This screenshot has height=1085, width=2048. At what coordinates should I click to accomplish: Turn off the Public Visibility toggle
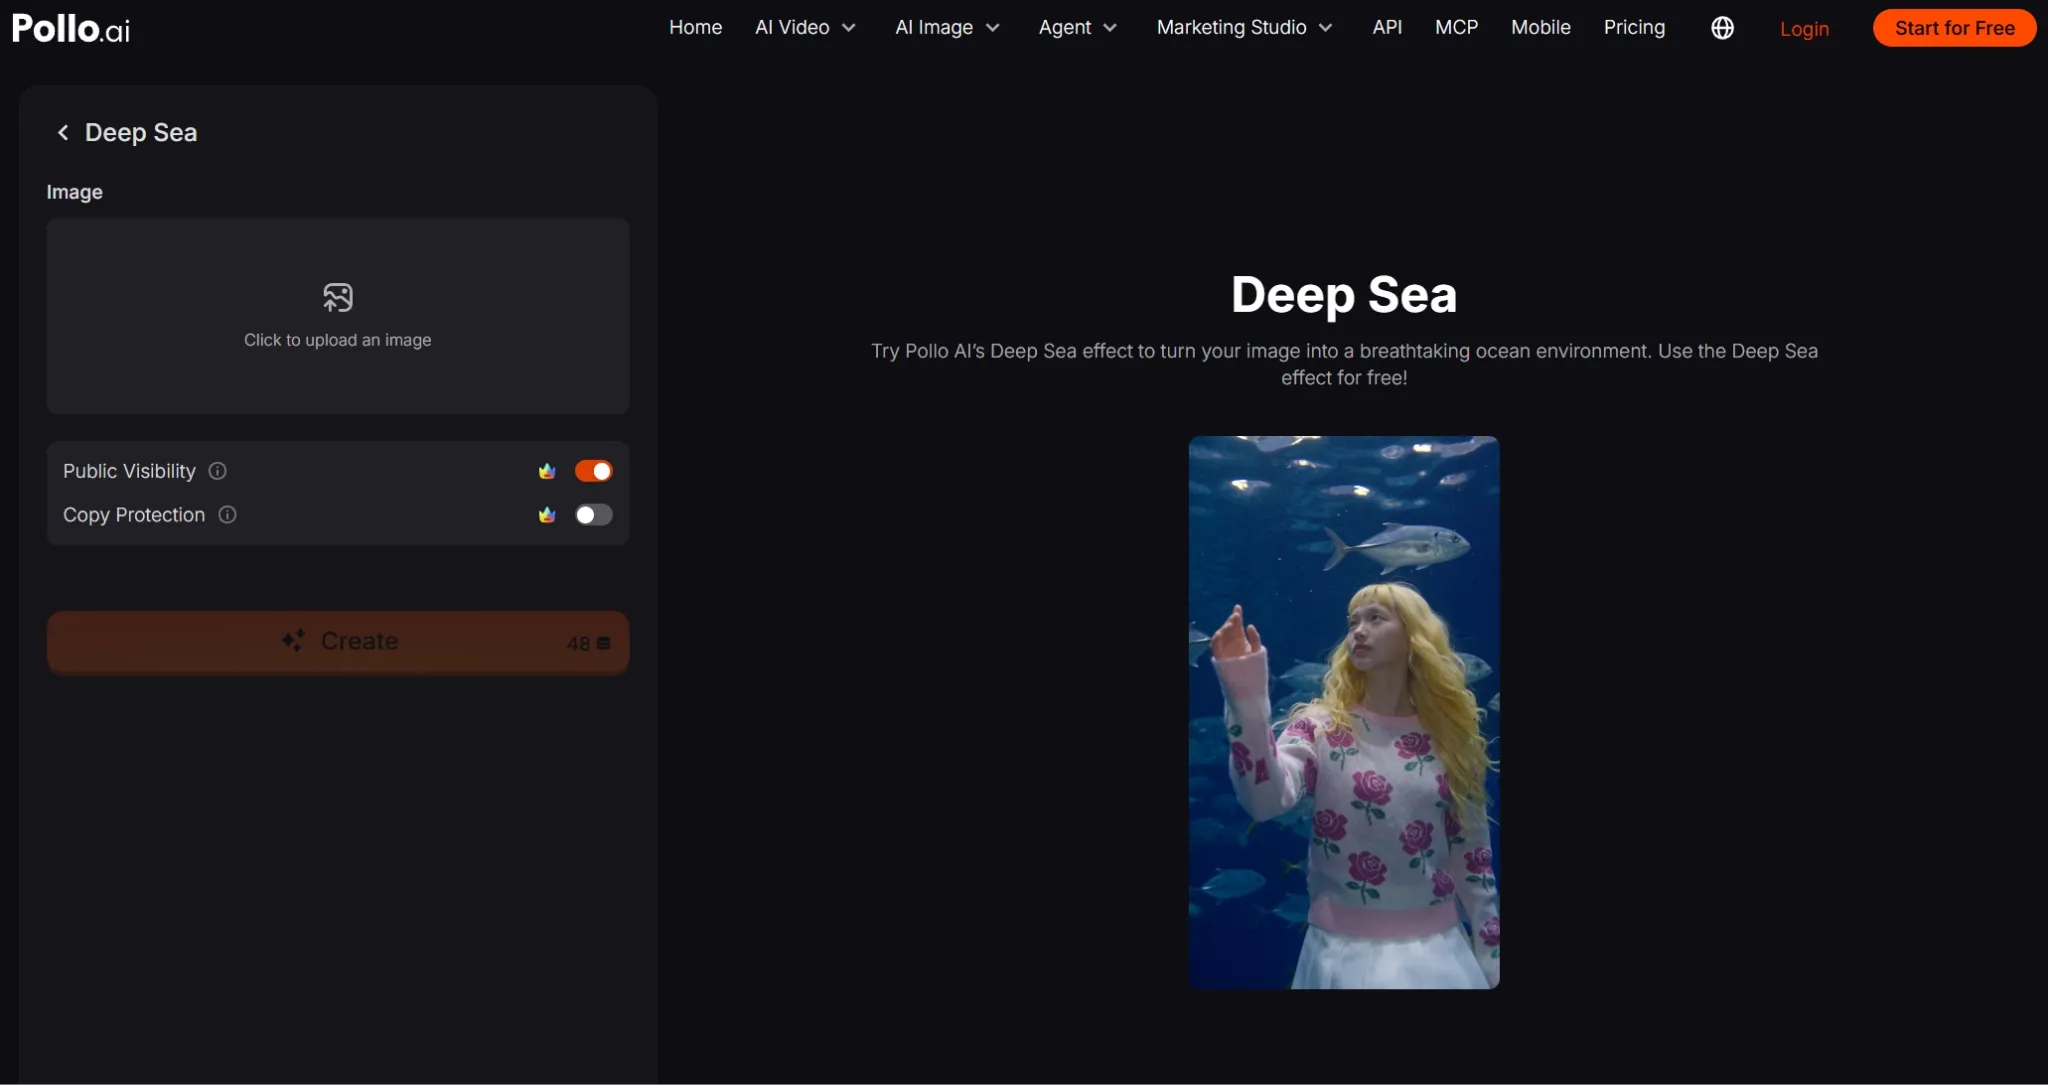(594, 471)
